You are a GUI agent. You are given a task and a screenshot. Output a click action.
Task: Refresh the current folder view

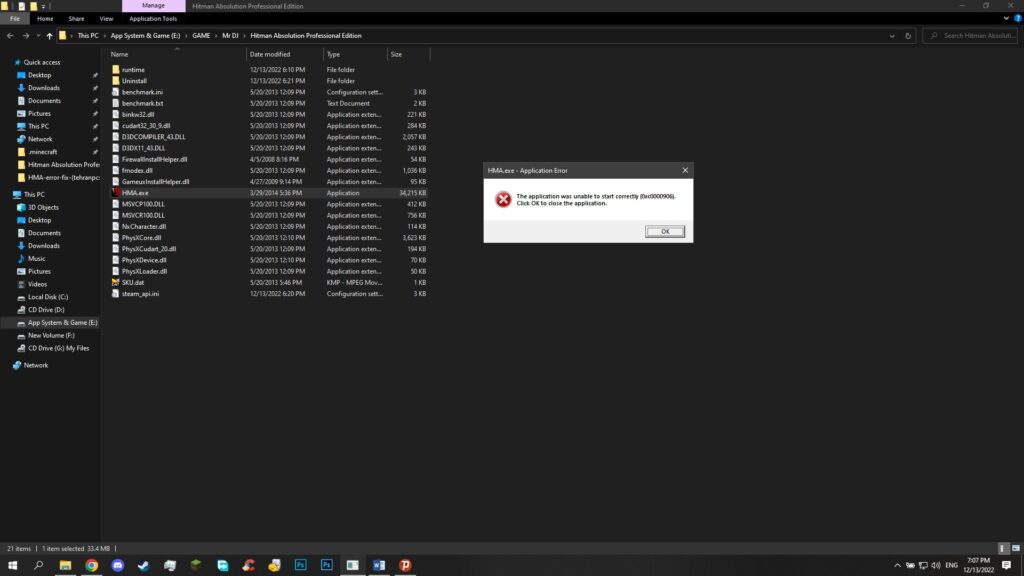tap(910, 36)
